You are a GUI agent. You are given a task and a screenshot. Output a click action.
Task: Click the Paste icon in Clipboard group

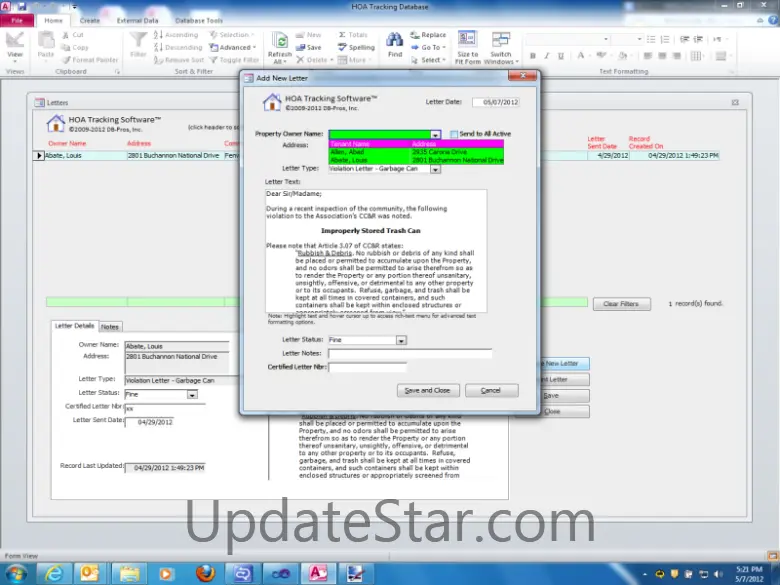click(46, 46)
